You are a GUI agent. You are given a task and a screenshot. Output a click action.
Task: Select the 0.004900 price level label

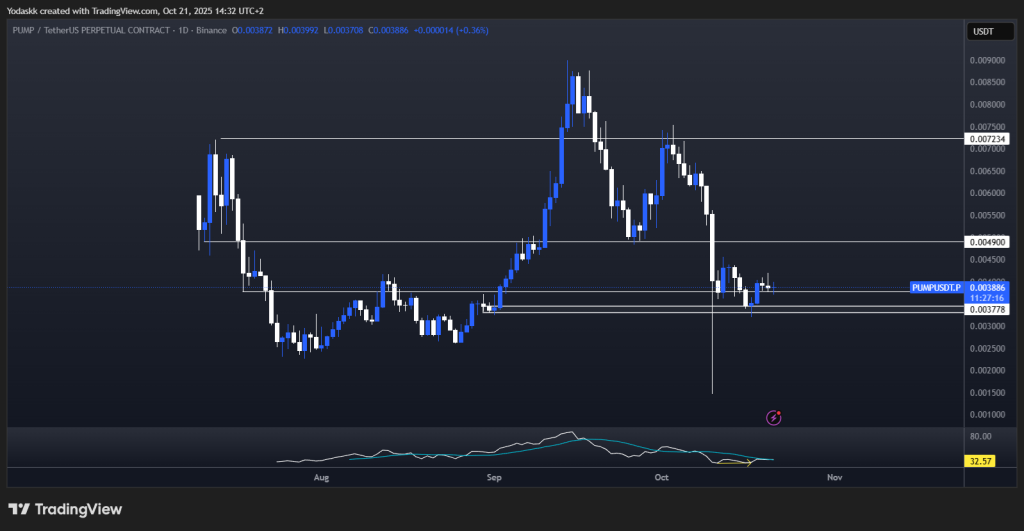pos(987,242)
